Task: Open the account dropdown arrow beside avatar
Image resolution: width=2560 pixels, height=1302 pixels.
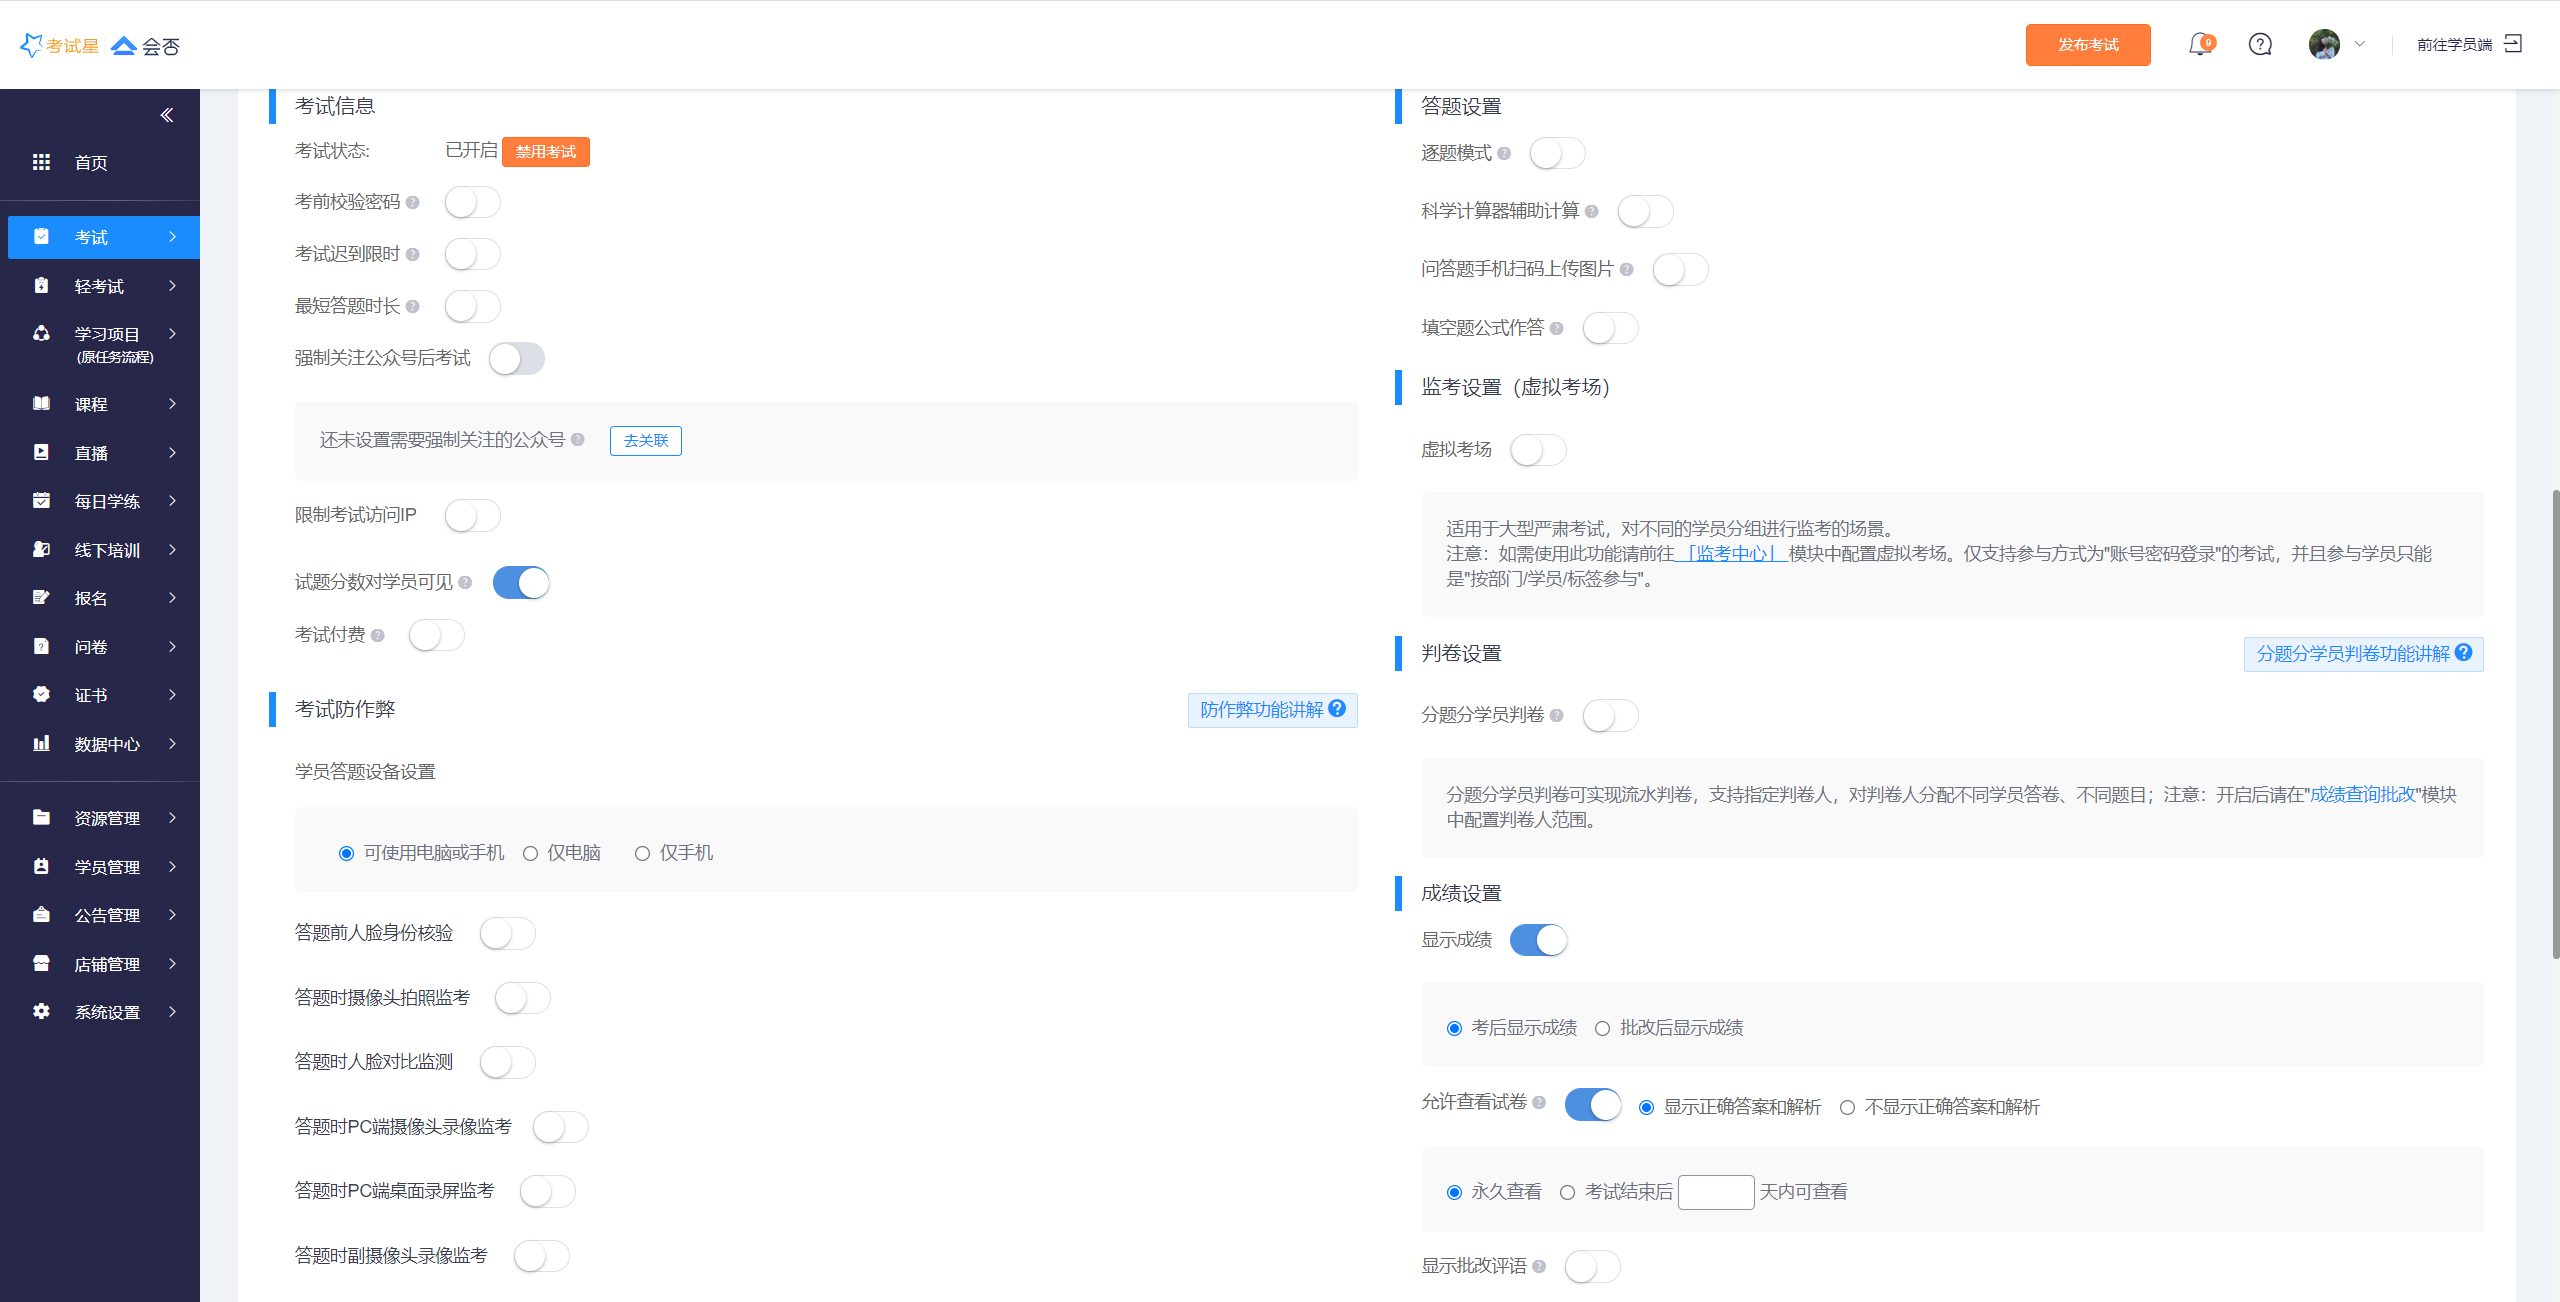Action: pyautogui.click(x=2361, y=45)
